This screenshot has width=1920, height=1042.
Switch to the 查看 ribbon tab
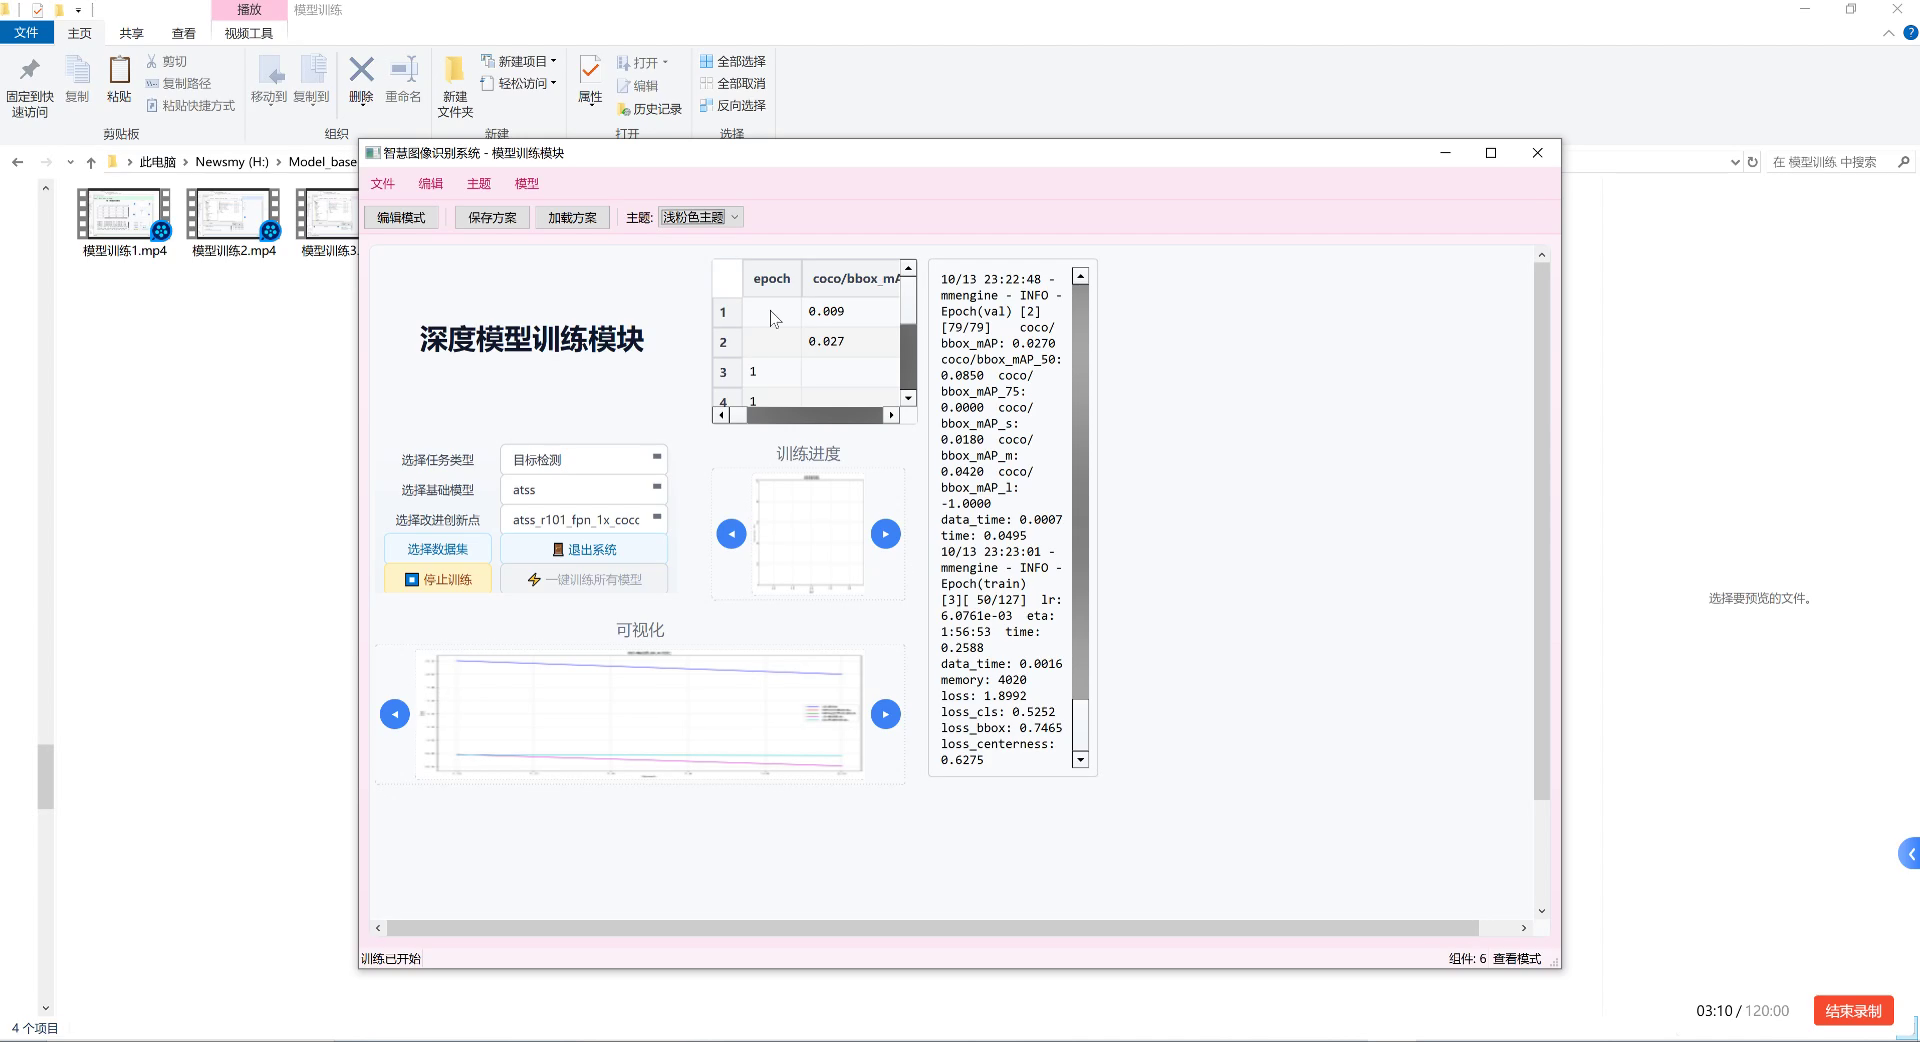(183, 33)
